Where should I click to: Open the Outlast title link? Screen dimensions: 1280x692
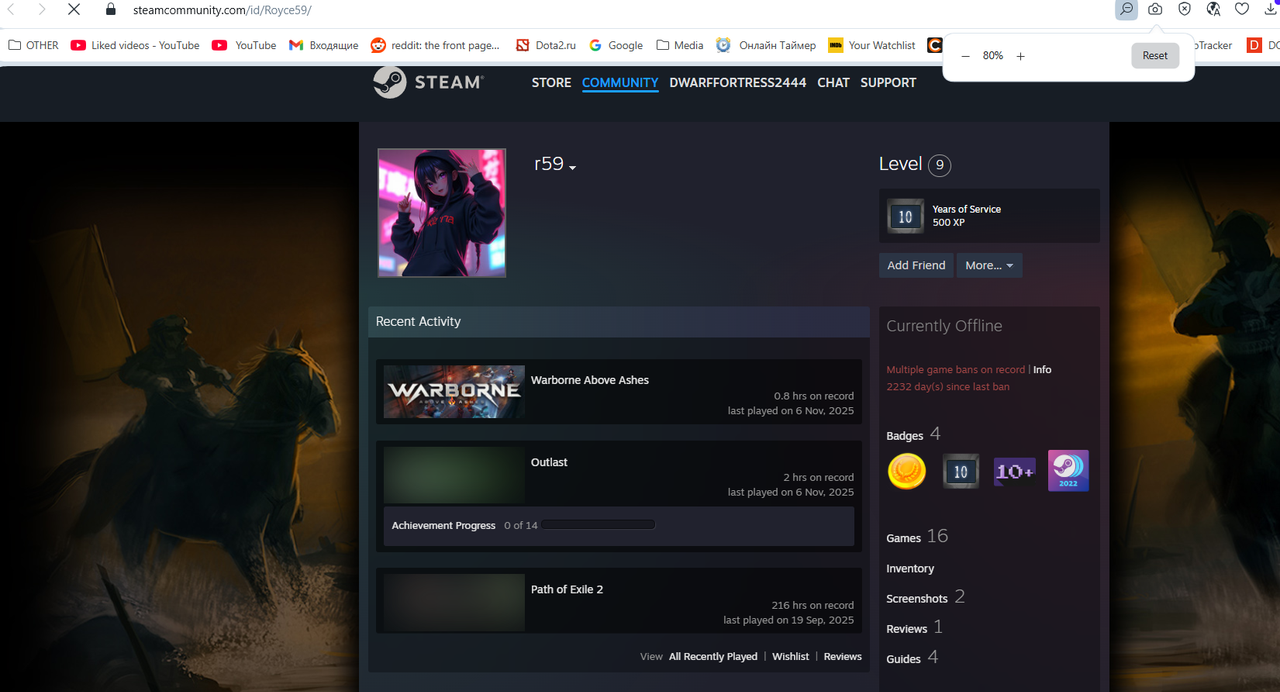(x=549, y=462)
